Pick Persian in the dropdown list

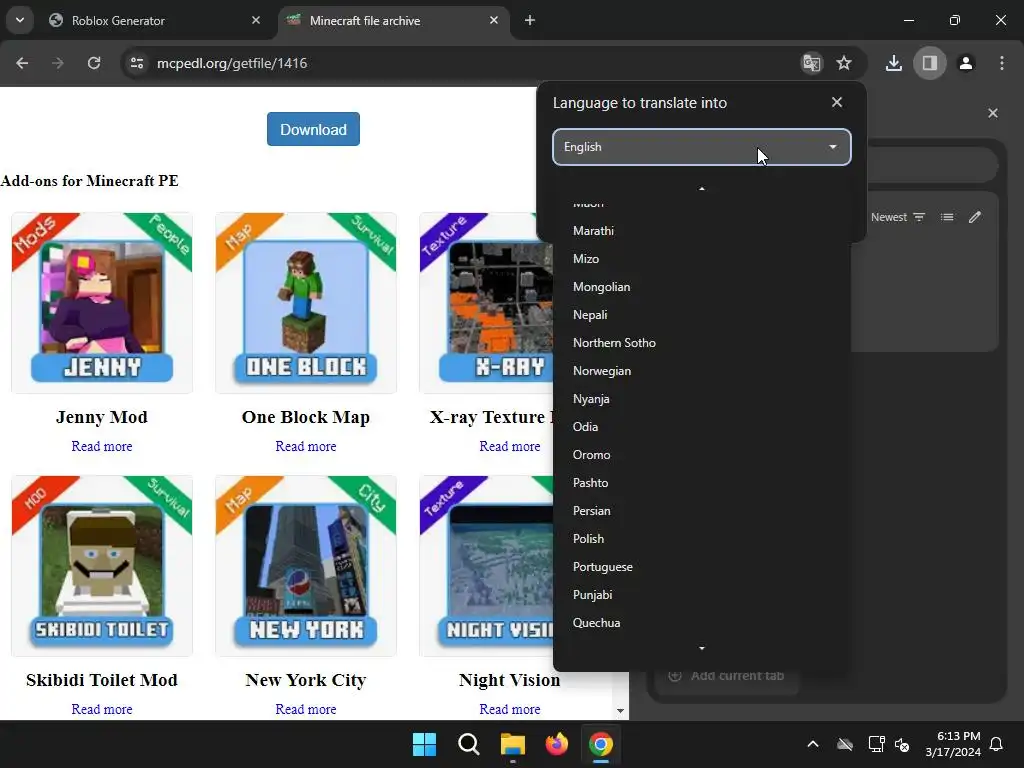(x=701, y=511)
